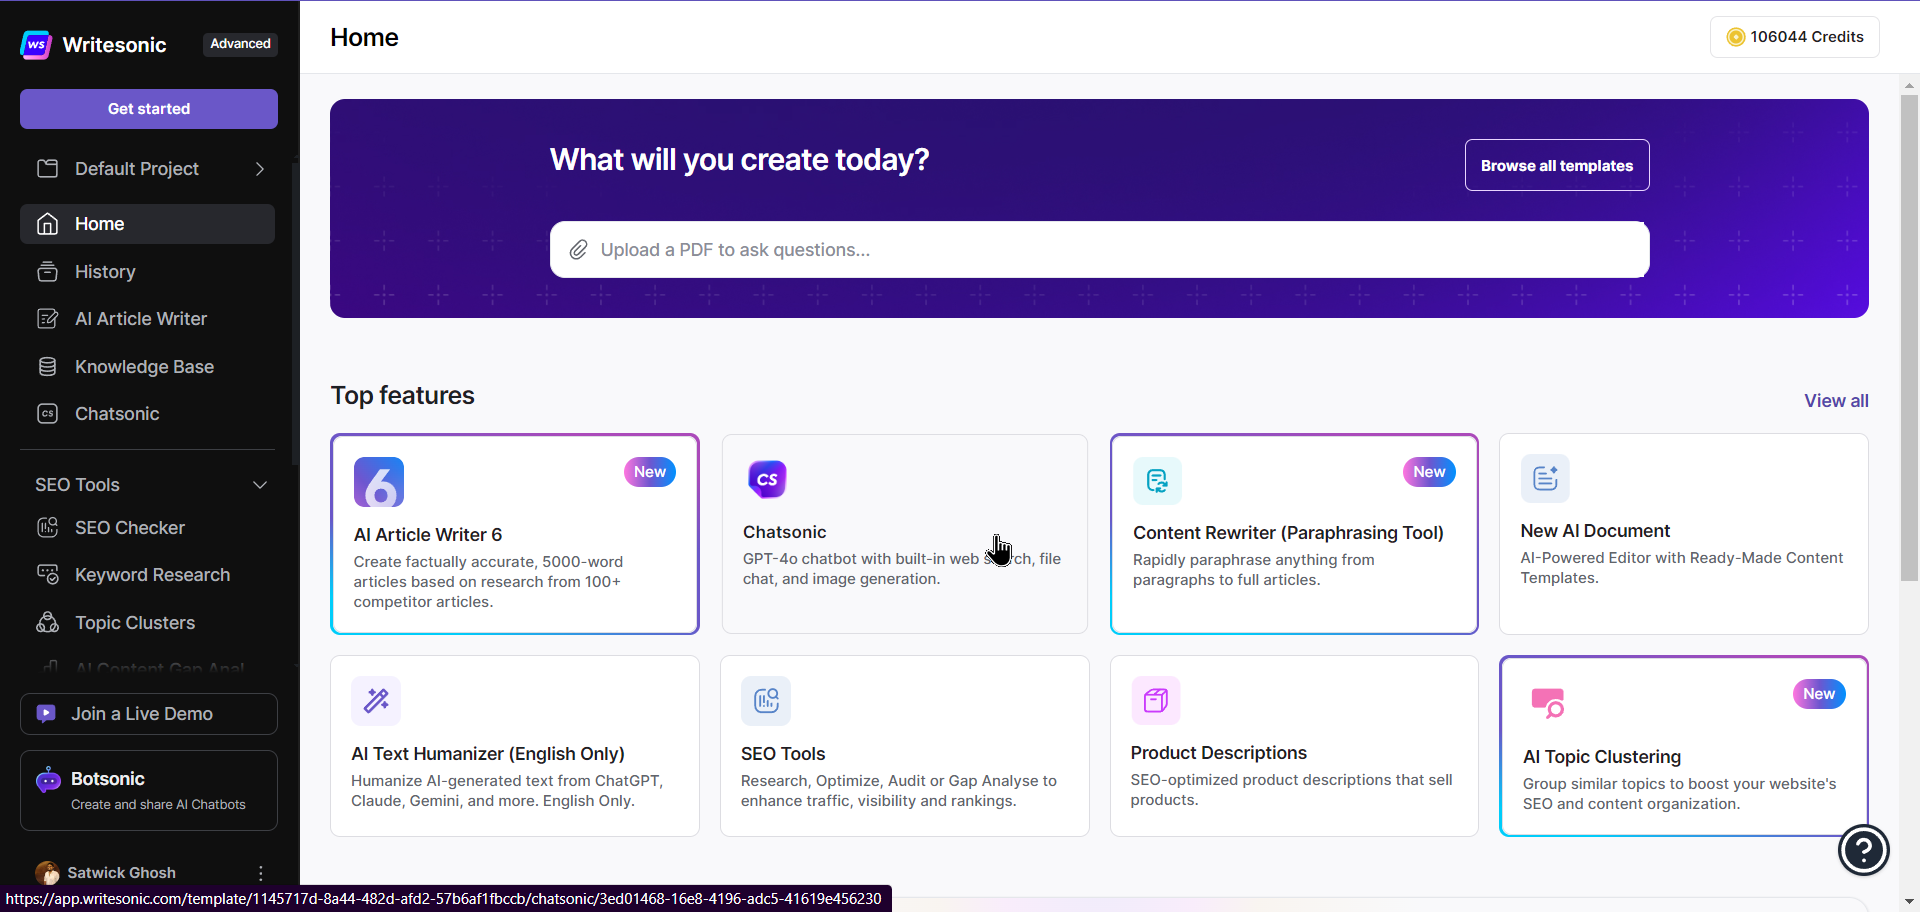
Task: Click the Product Descriptions bag icon
Action: [1155, 700]
